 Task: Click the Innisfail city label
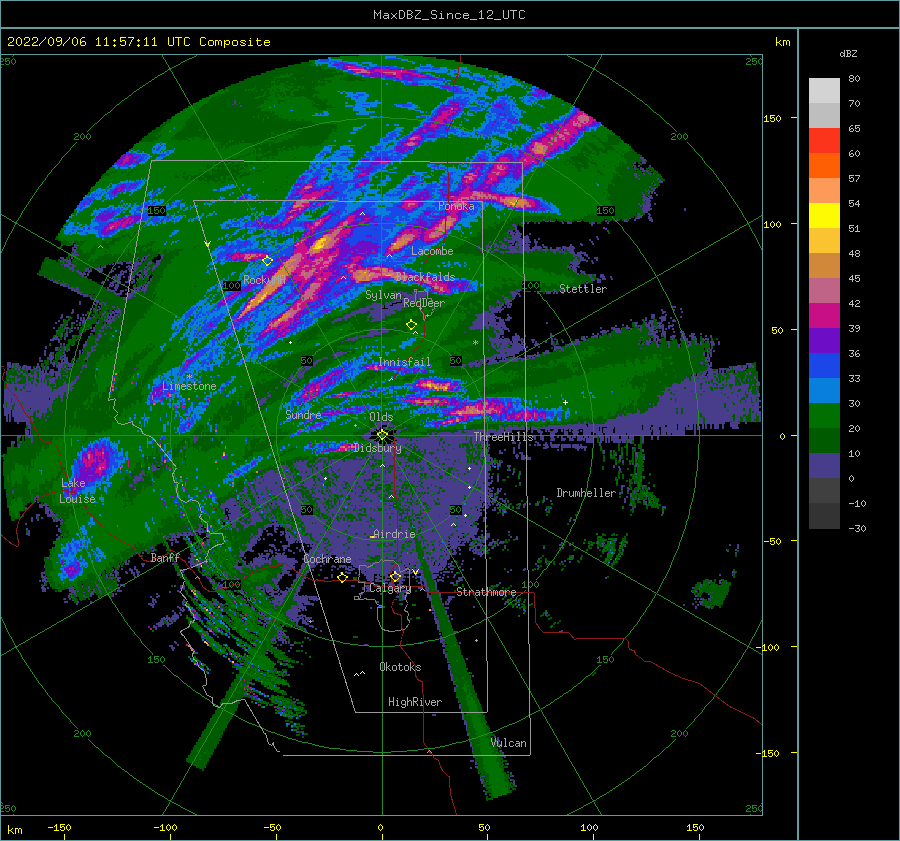pos(404,362)
